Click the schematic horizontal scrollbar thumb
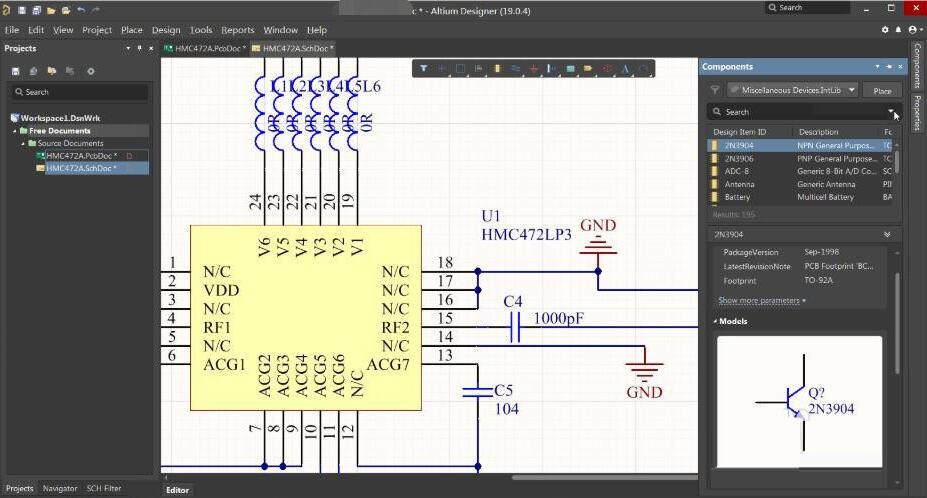The height and width of the screenshot is (498, 927). pyautogui.click(x=605, y=477)
